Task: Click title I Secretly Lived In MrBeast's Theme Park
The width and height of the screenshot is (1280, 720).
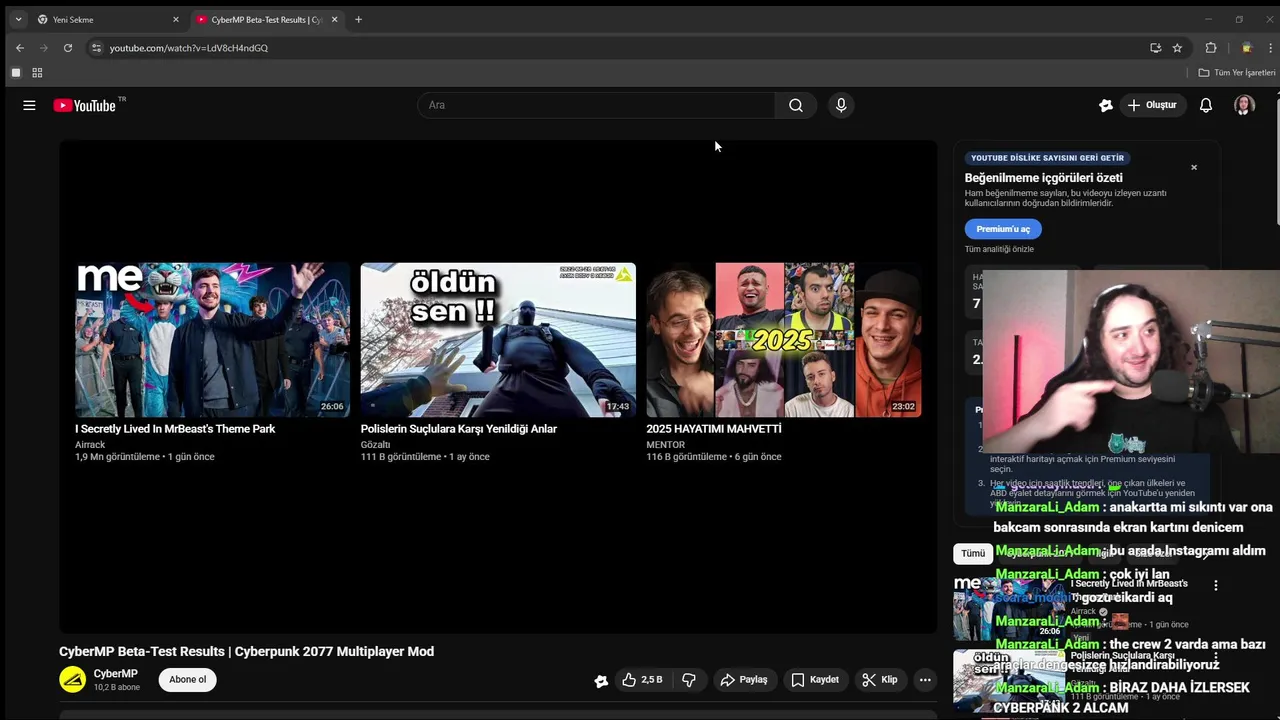Action: coord(175,429)
